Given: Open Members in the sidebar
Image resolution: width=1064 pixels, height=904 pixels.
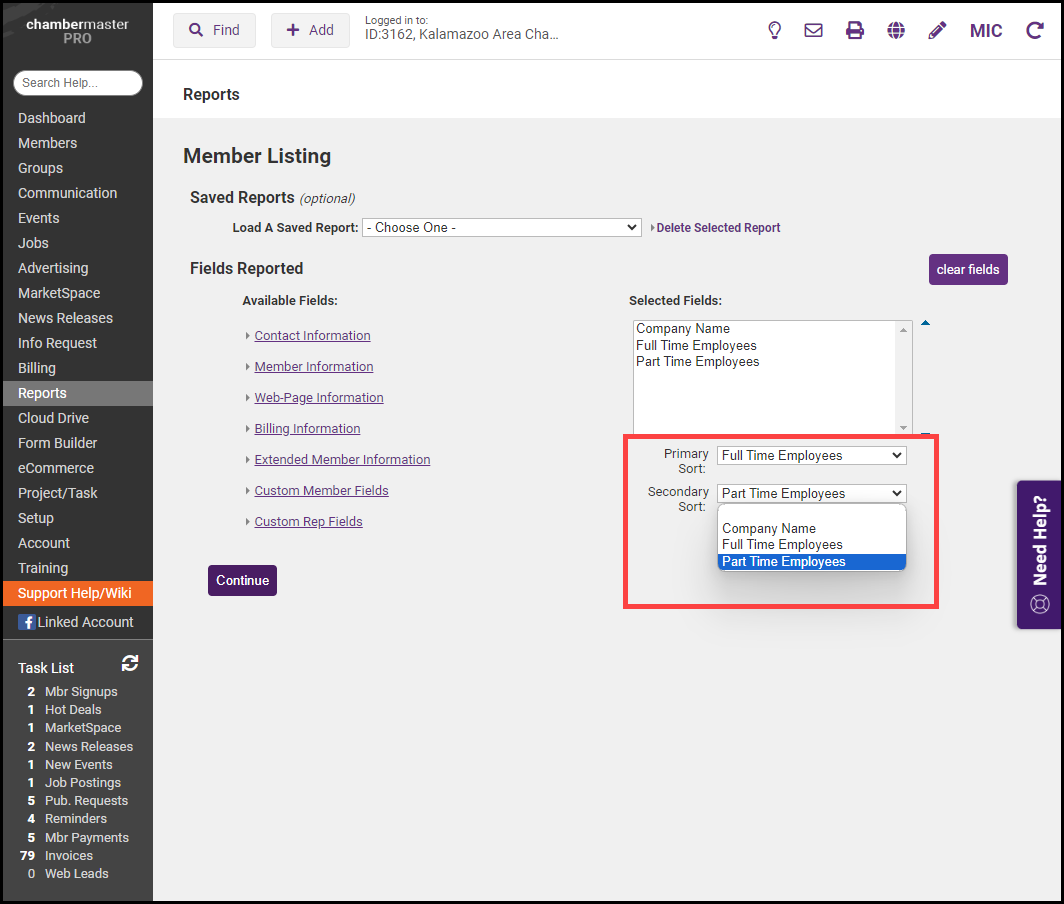Looking at the screenshot, I should (x=47, y=143).
